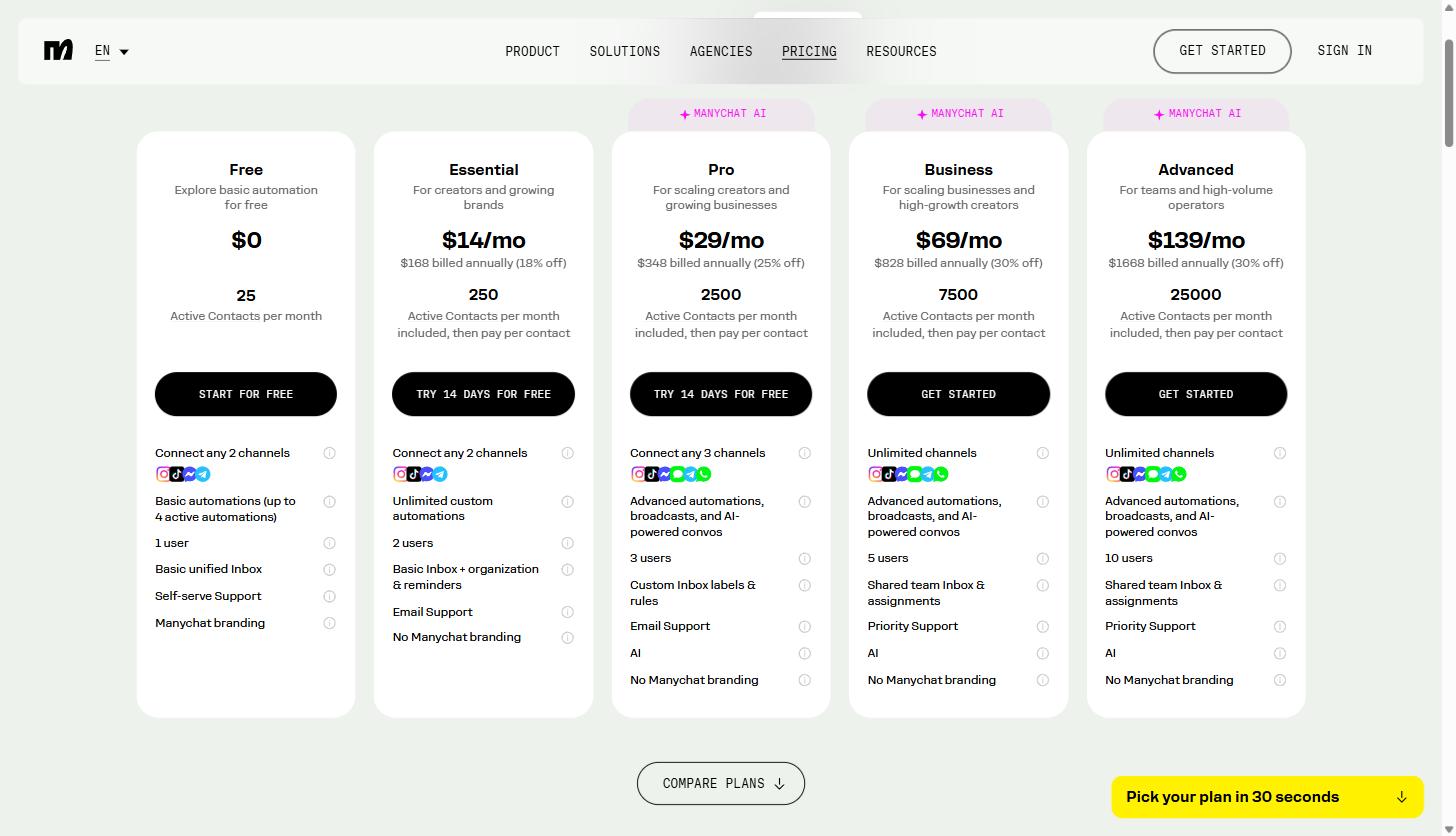Open the Solutions menu
The height and width of the screenshot is (836, 1456).
click(x=625, y=51)
